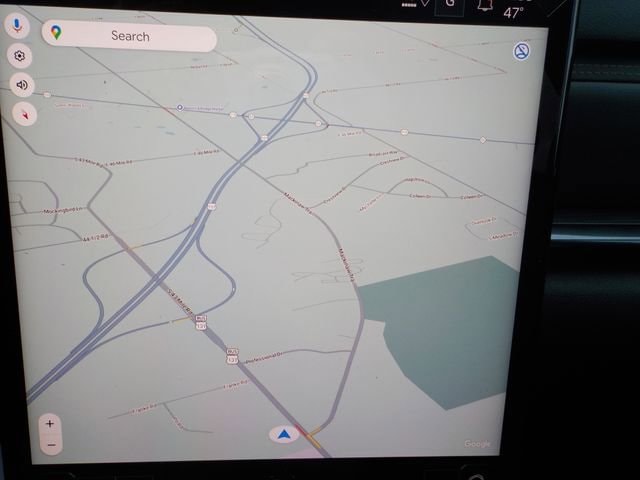640x480 pixels.
Task: Tap the red compass arrow button
Action: tap(23, 114)
